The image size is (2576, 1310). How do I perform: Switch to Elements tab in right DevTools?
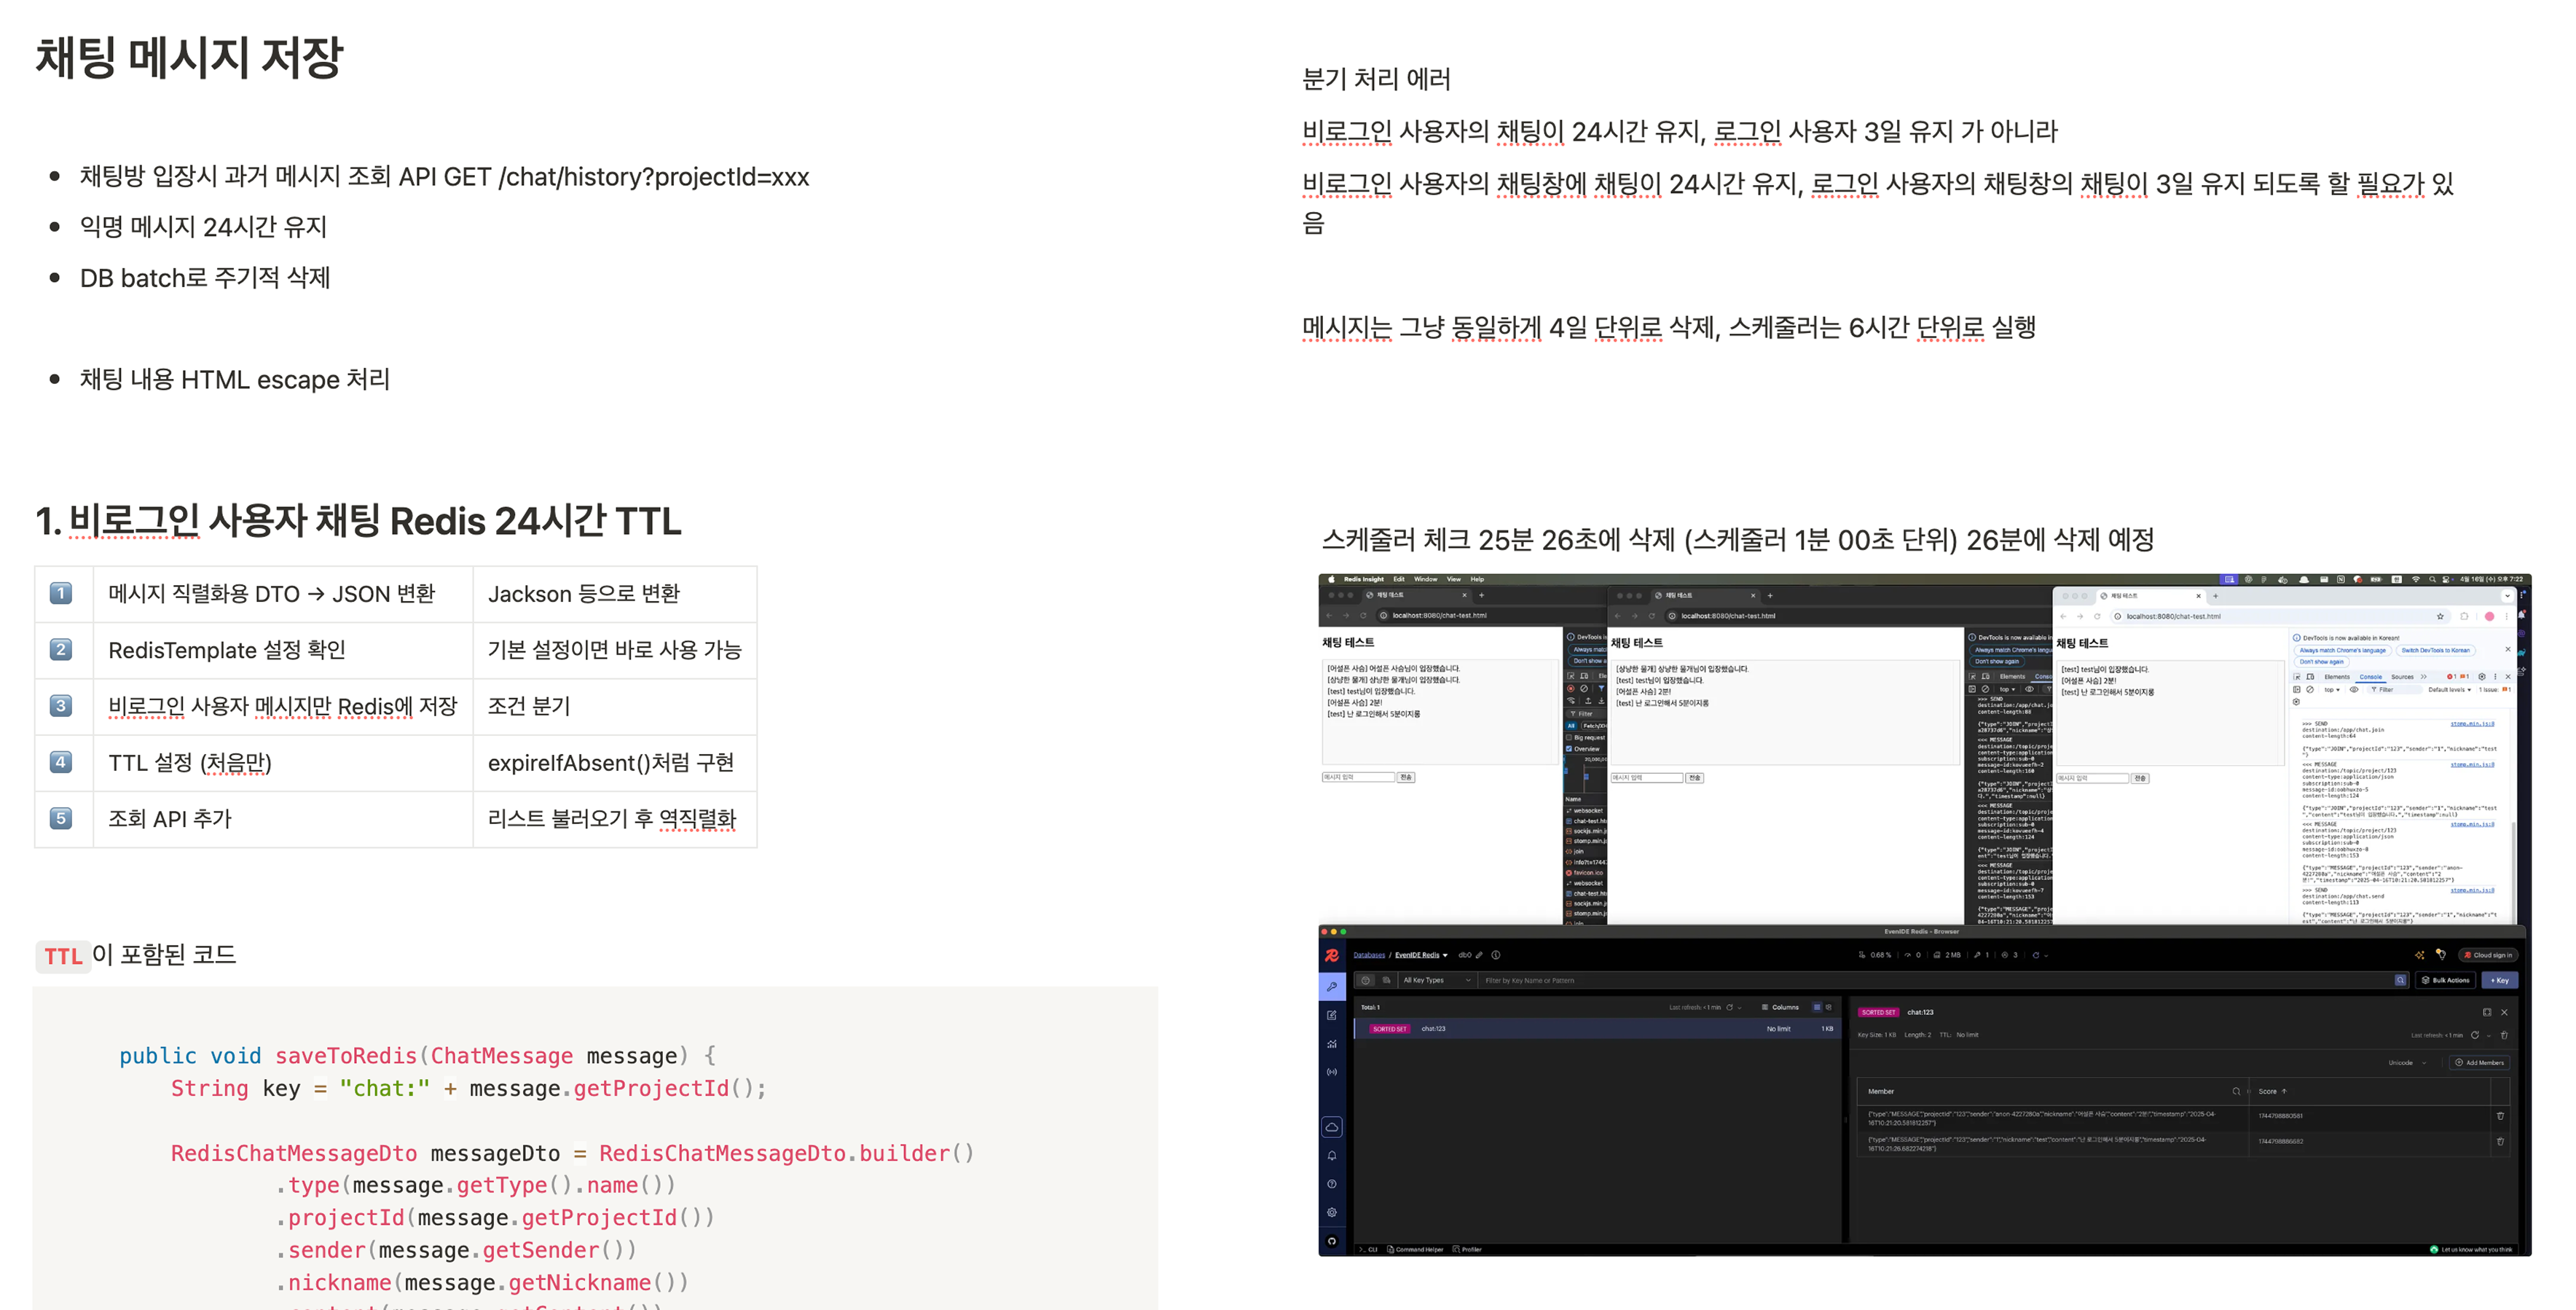pos(2337,677)
